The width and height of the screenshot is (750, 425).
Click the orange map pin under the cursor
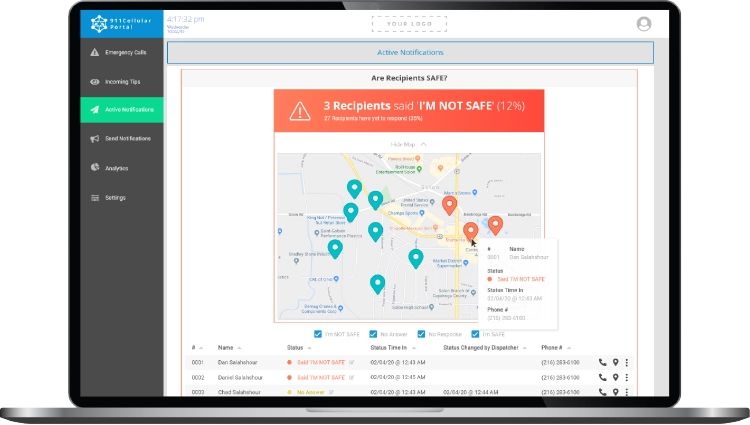(x=471, y=231)
